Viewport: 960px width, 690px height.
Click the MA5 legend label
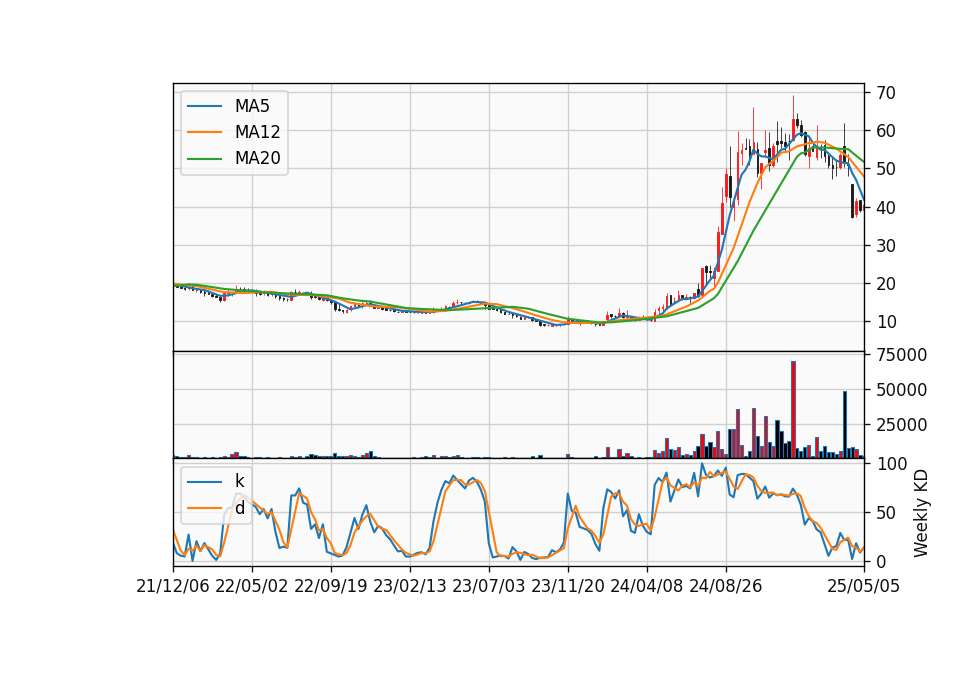click(x=252, y=106)
